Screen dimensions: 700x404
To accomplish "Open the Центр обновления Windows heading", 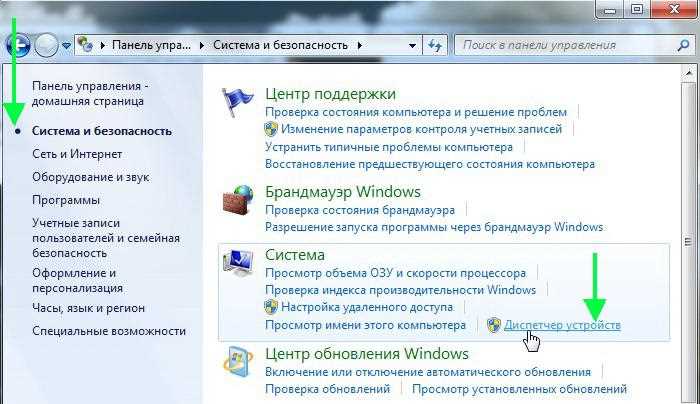I will (x=367, y=354).
